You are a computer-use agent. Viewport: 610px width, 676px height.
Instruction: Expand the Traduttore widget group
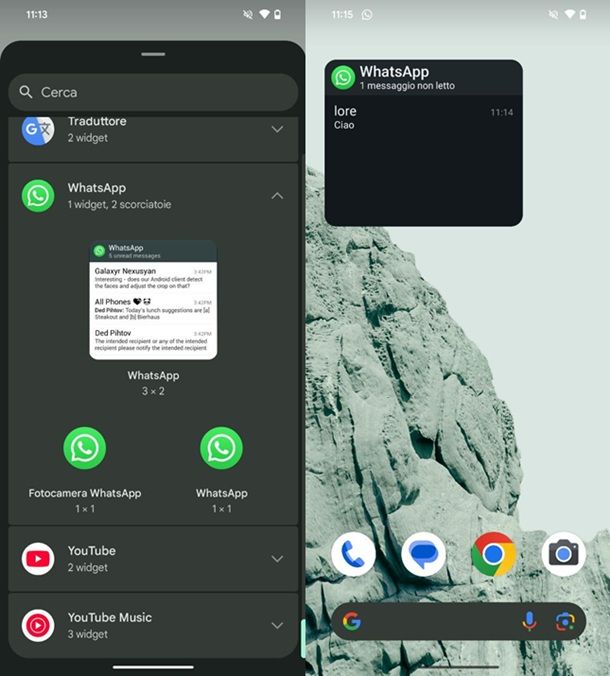tap(277, 129)
